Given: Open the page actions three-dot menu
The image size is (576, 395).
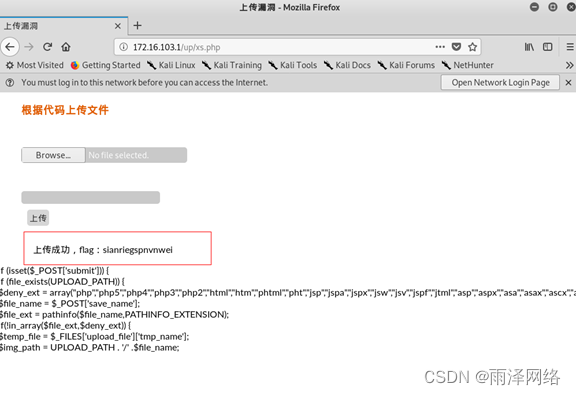Looking at the screenshot, I should click(x=440, y=47).
